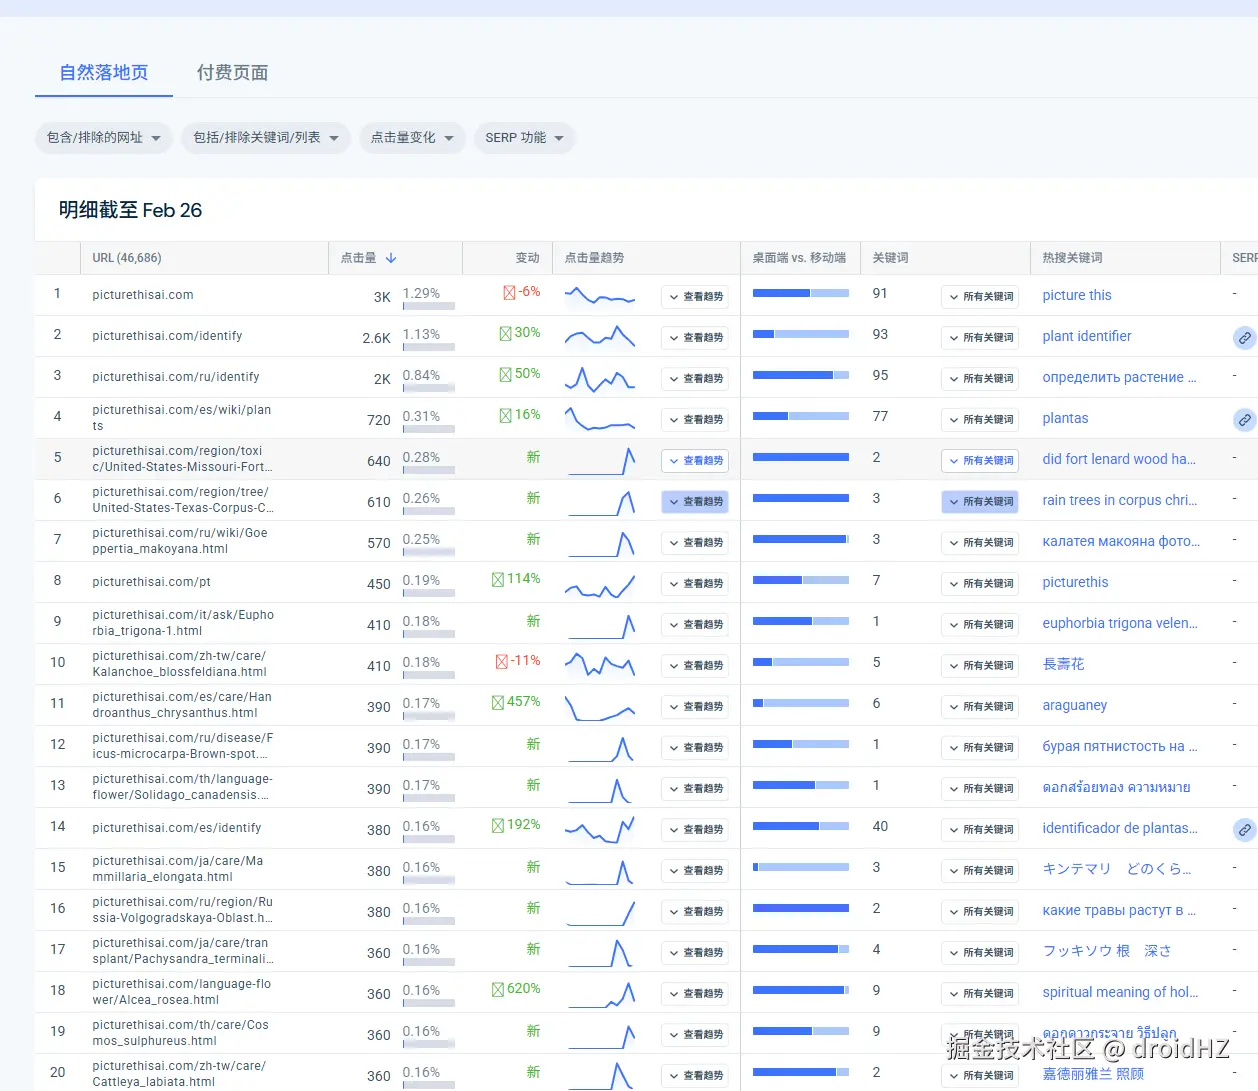Click desktop vs mobile bar for Mammillaria_elongata row
Viewport: 1258px width, 1091px height.
tap(801, 867)
